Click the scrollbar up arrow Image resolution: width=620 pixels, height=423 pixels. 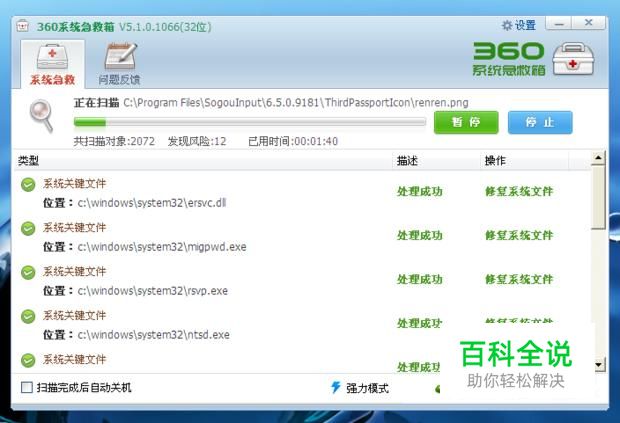[x=599, y=158]
